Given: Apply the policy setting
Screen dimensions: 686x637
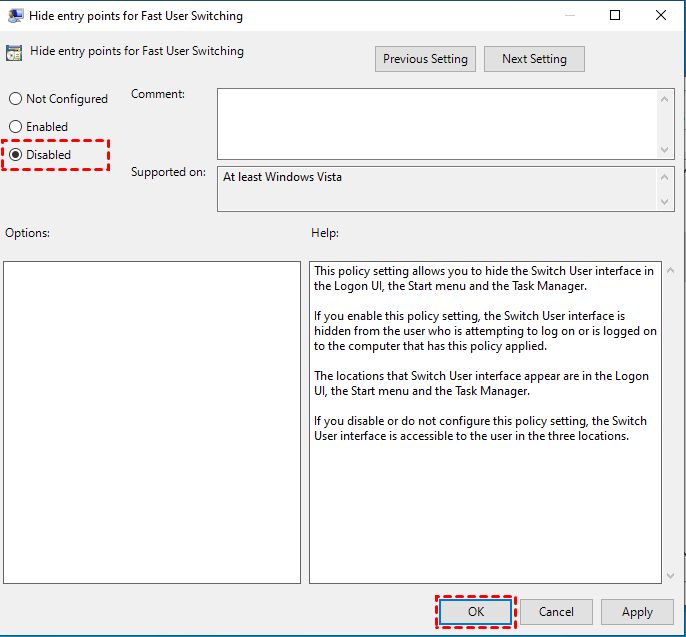Looking at the screenshot, I should (637, 612).
